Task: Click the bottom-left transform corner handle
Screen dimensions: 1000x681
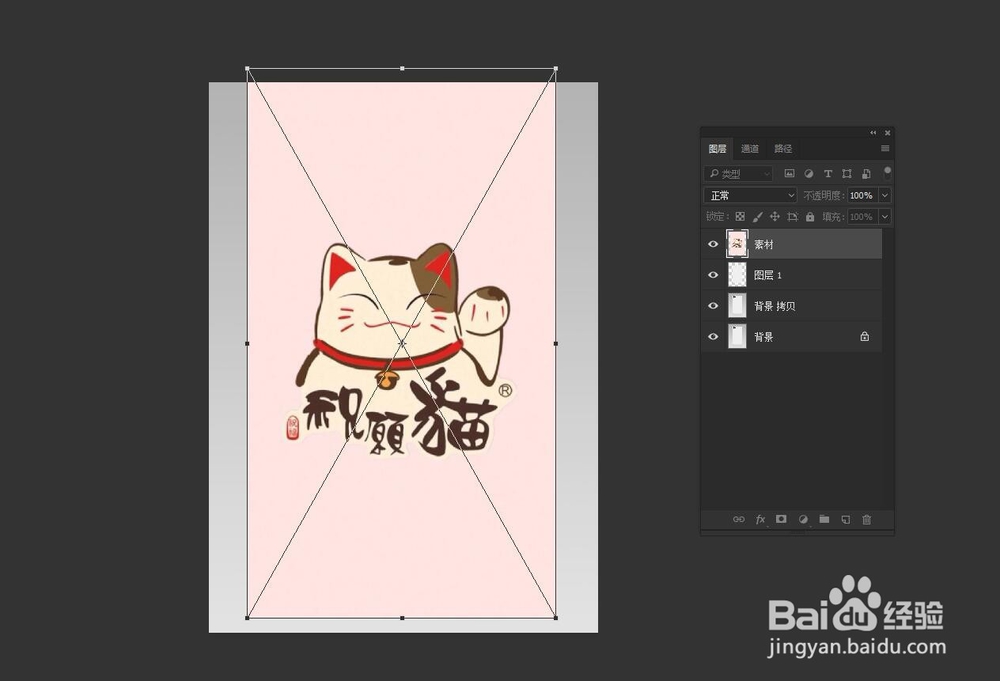Action: tap(247, 618)
